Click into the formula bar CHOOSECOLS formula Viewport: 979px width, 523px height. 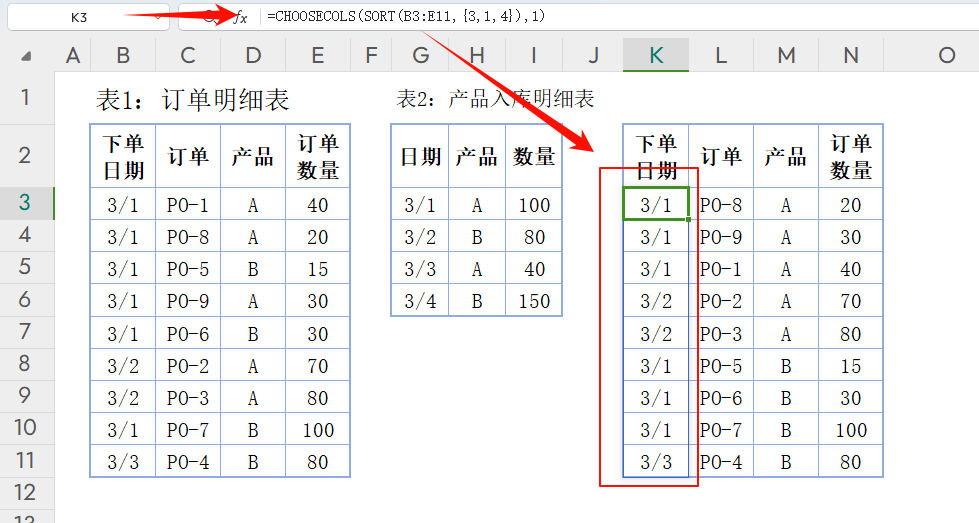click(x=406, y=16)
